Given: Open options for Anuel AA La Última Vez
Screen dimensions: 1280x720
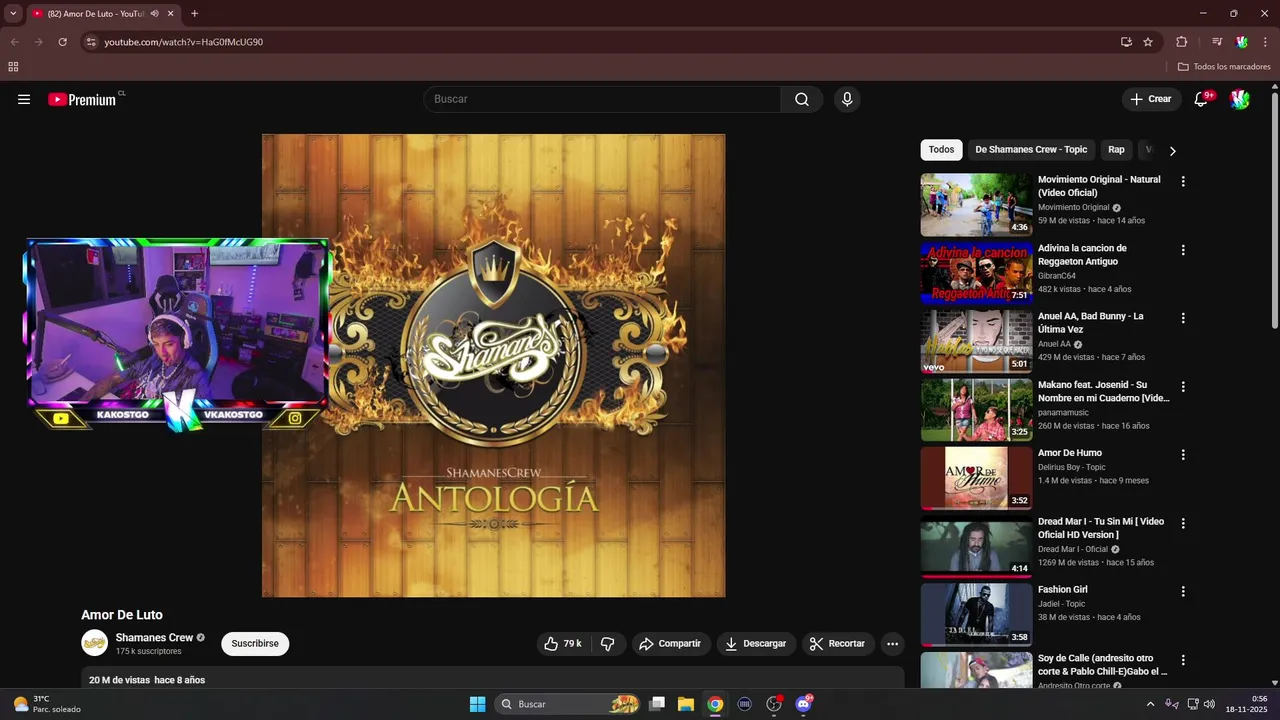Looking at the screenshot, I should pos(1183,318).
